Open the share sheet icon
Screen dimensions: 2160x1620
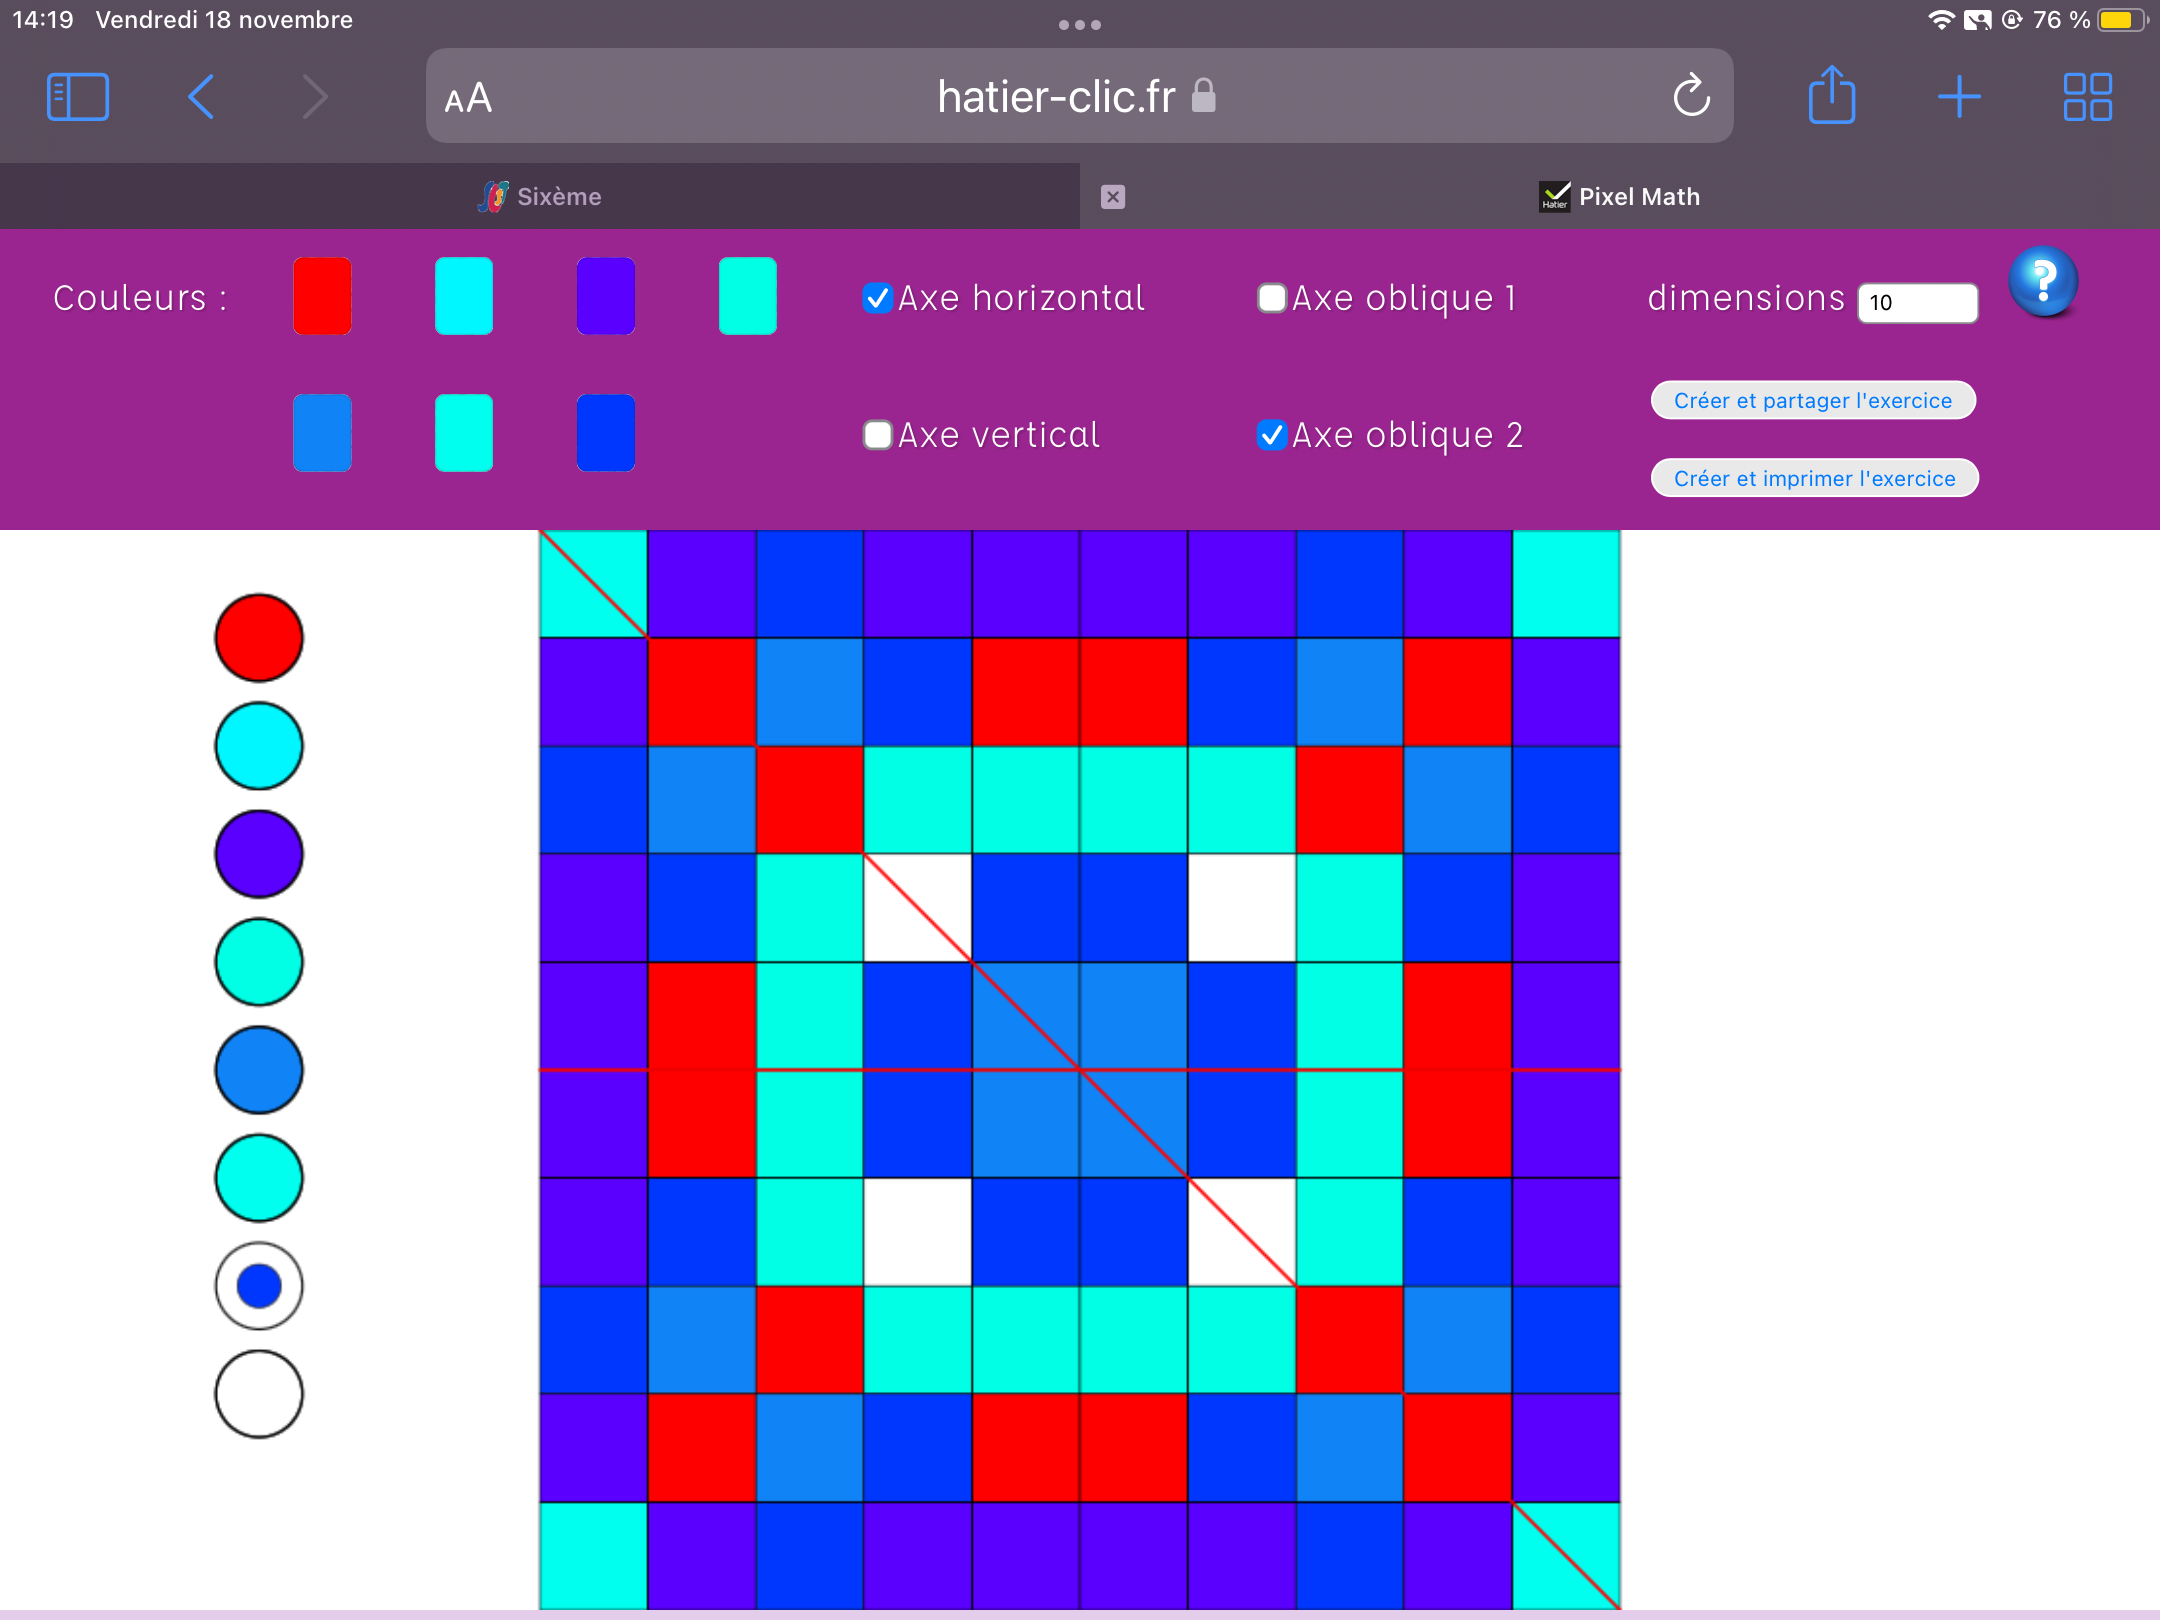(x=1831, y=97)
